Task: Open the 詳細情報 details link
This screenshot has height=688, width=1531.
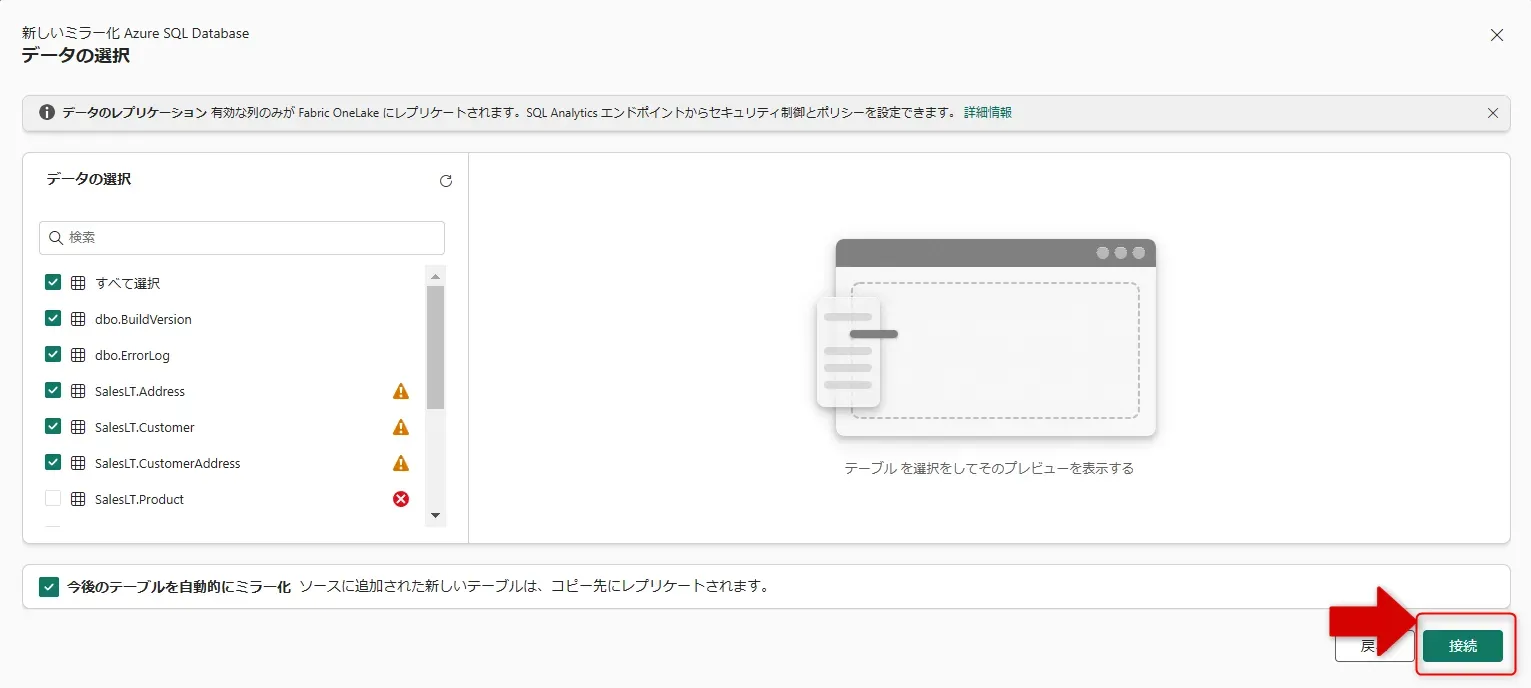Action: click(987, 111)
